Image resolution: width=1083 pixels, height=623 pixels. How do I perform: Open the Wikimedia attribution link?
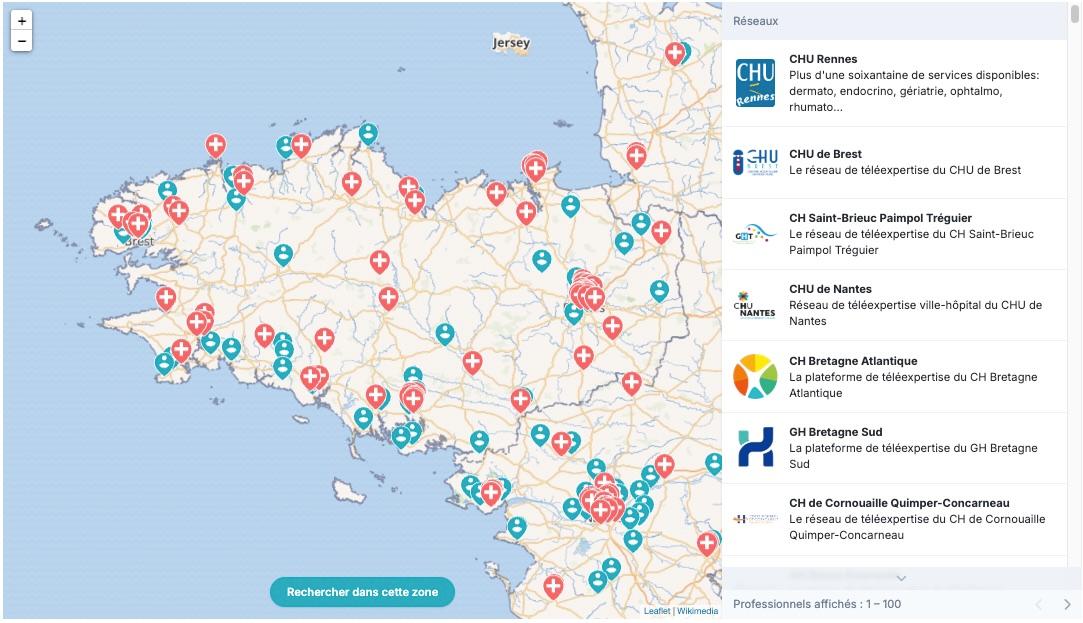(697, 611)
